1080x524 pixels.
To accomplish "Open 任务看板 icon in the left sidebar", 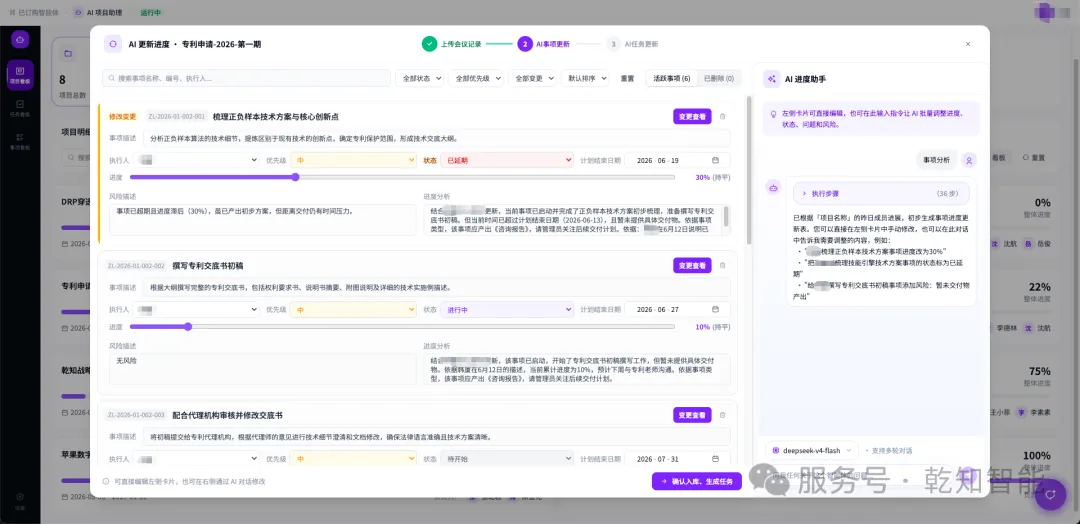I will point(20,109).
